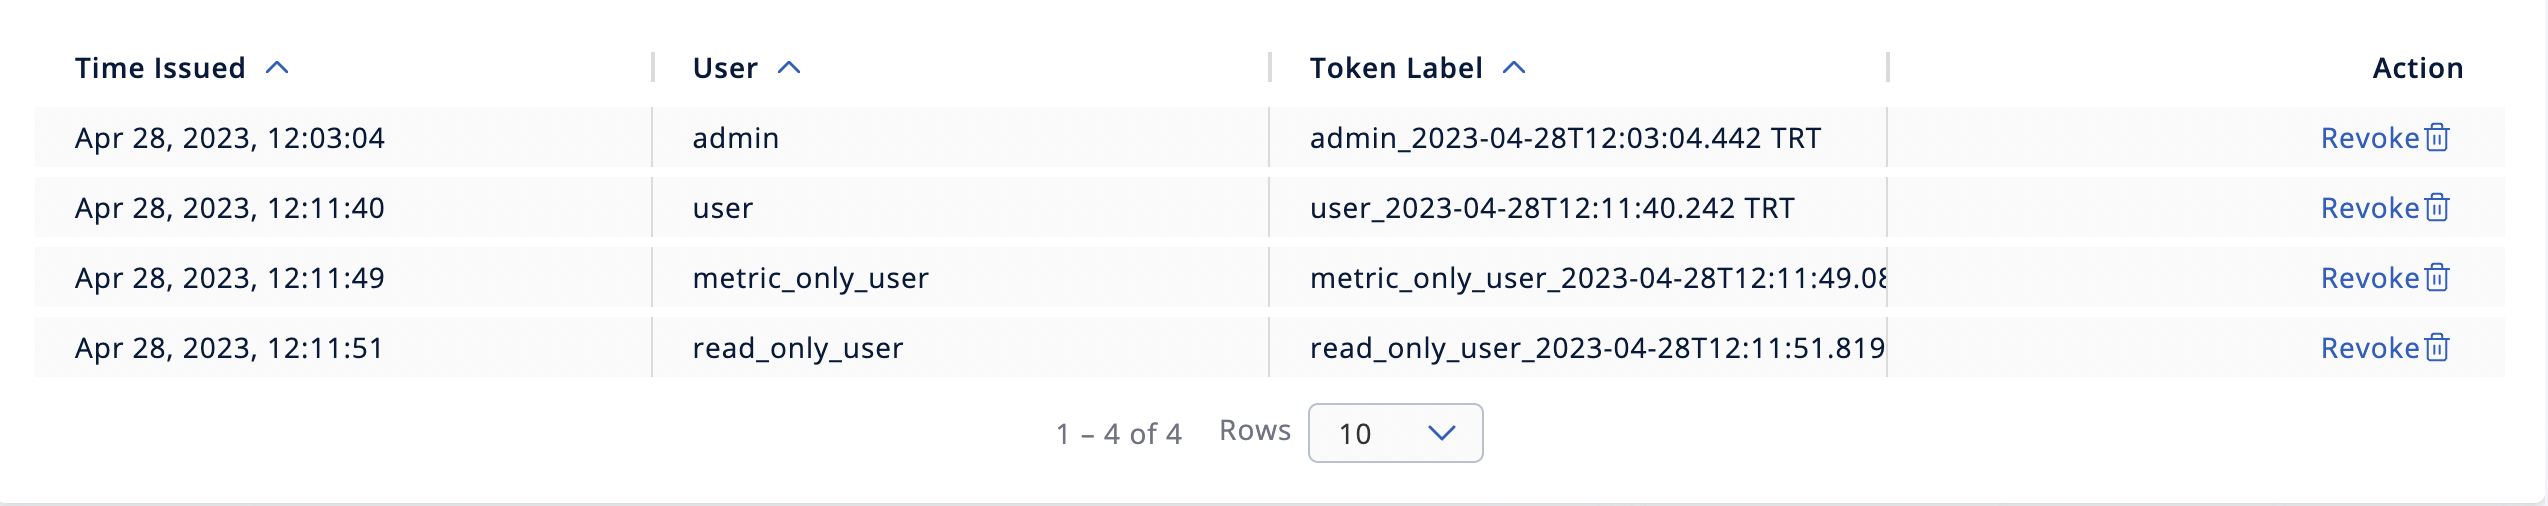Revoke the metric_only_user token

[2369, 278]
